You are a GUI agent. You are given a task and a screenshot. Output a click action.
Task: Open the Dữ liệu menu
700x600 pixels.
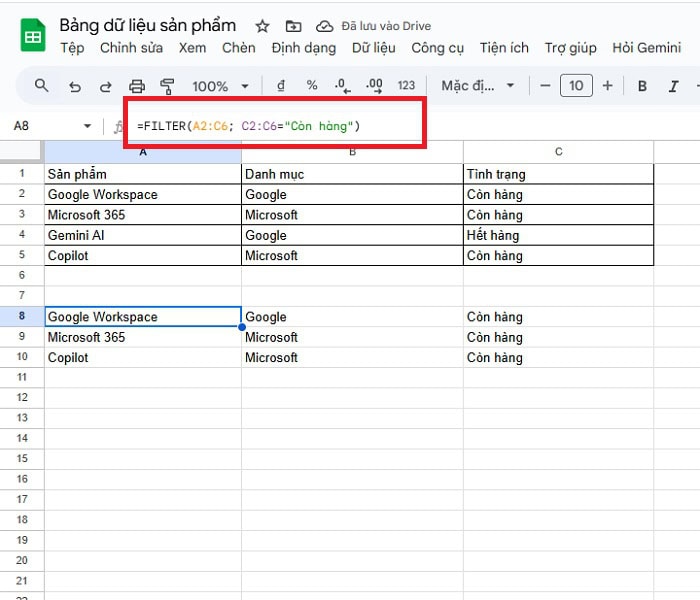tap(374, 48)
